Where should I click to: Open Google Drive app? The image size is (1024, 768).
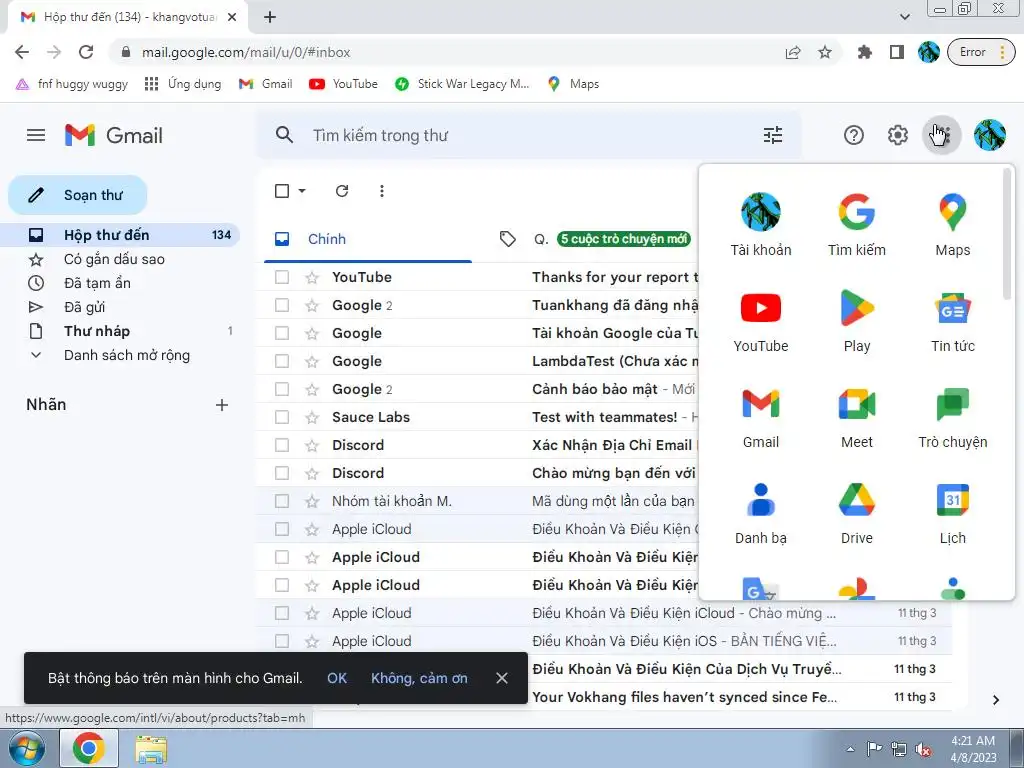(857, 513)
